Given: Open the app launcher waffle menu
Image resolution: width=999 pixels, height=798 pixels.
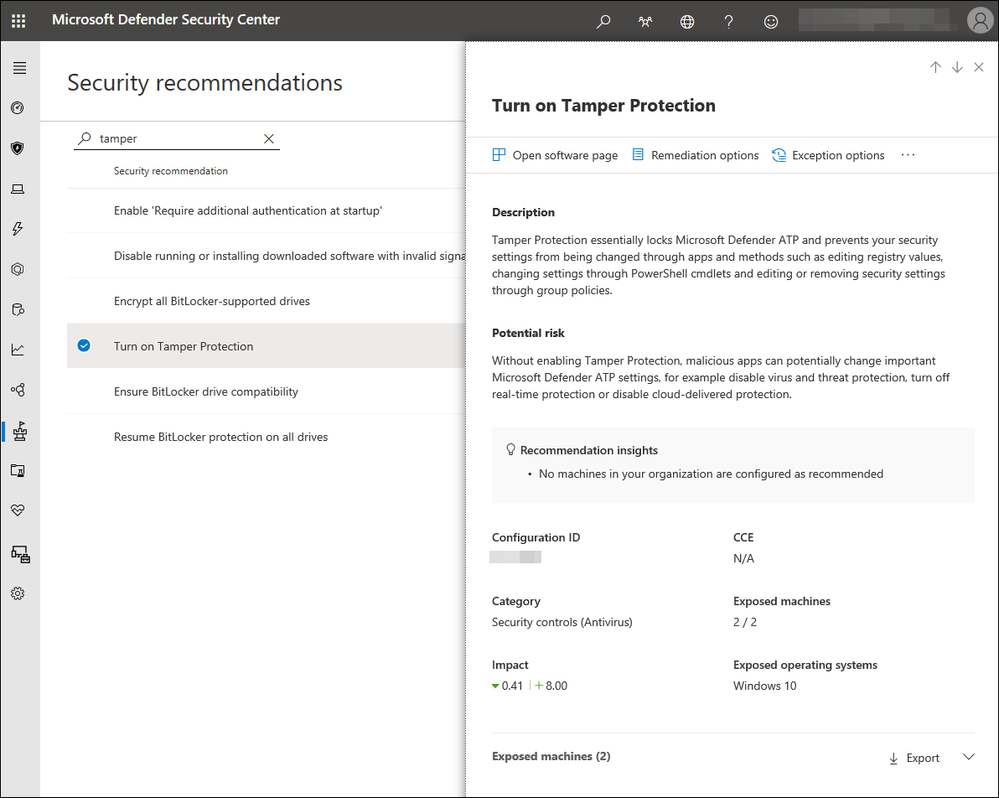Looking at the screenshot, I should [18, 21].
